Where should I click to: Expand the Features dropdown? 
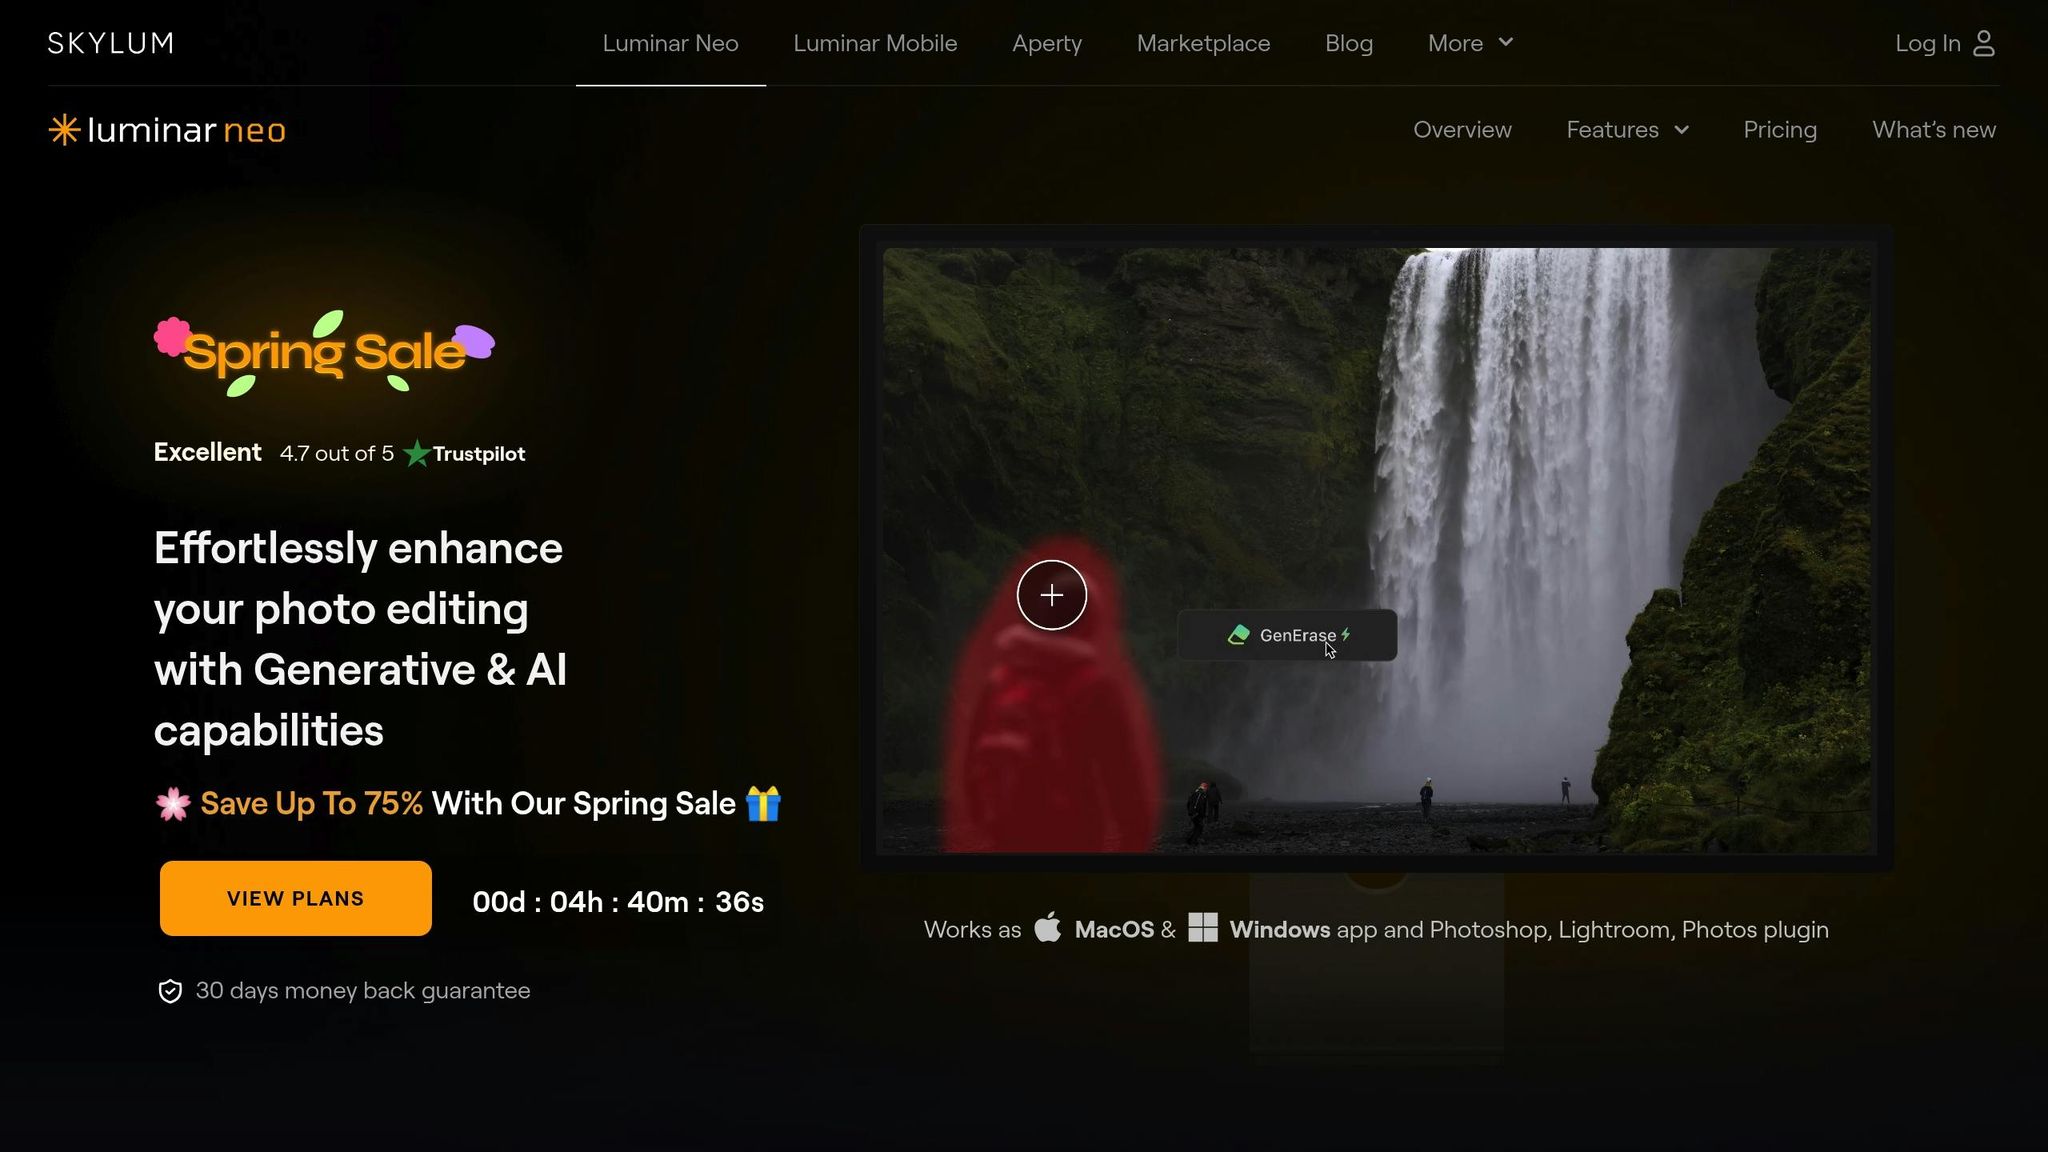(1627, 130)
